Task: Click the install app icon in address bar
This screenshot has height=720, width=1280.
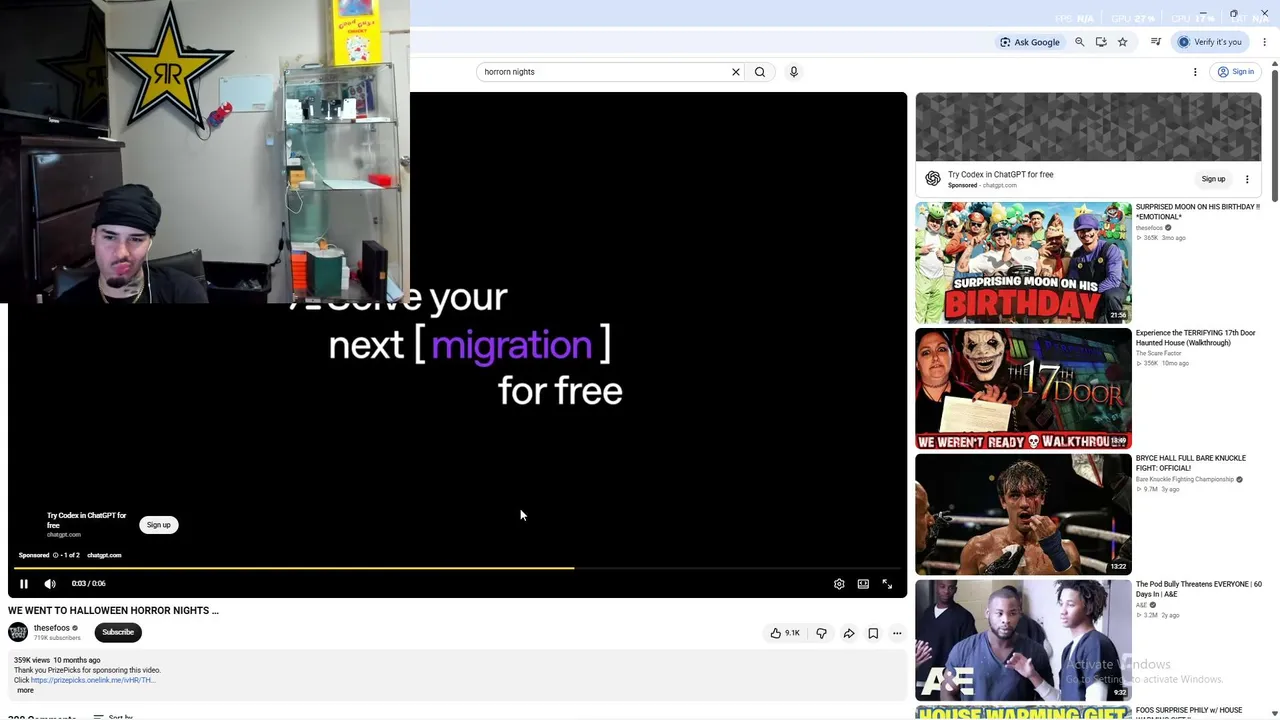Action: 1101,42
